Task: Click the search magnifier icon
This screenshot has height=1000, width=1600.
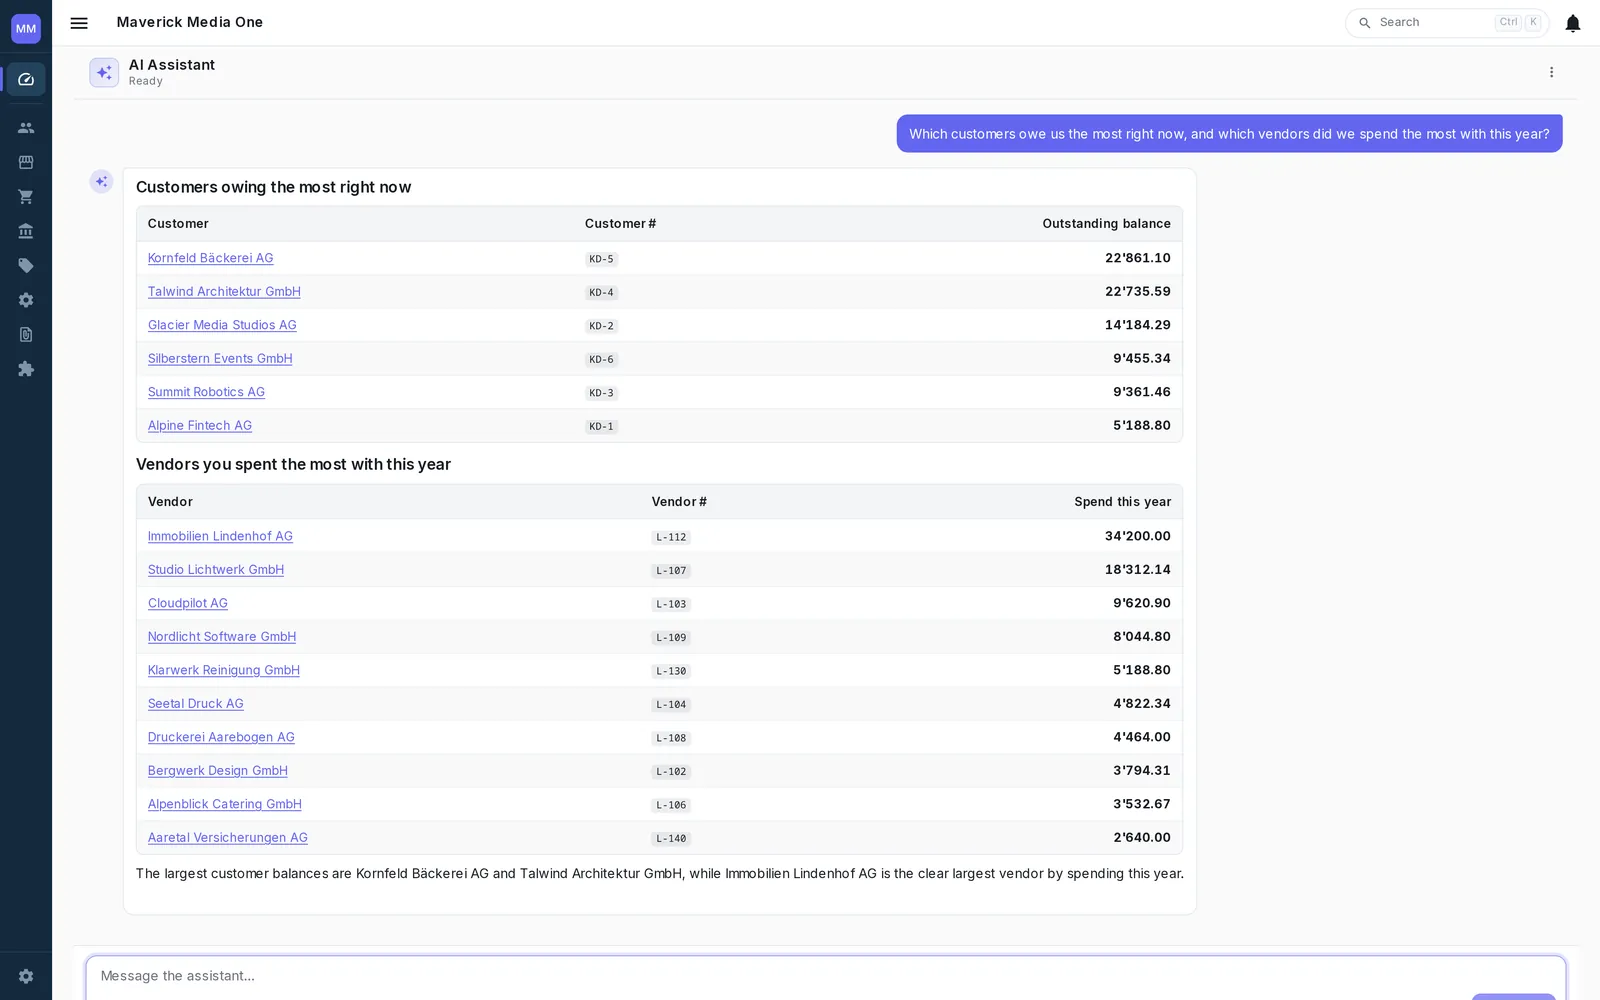Action: (1364, 23)
